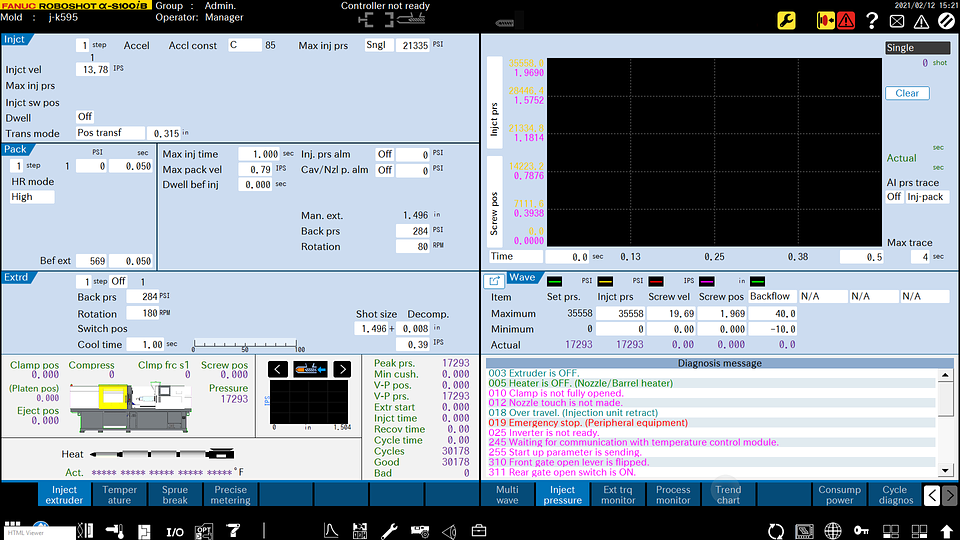Open the monitor screen icon in bottom right
Image resolution: width=960 pixels, height=540 pixels.
coord(804,531)
